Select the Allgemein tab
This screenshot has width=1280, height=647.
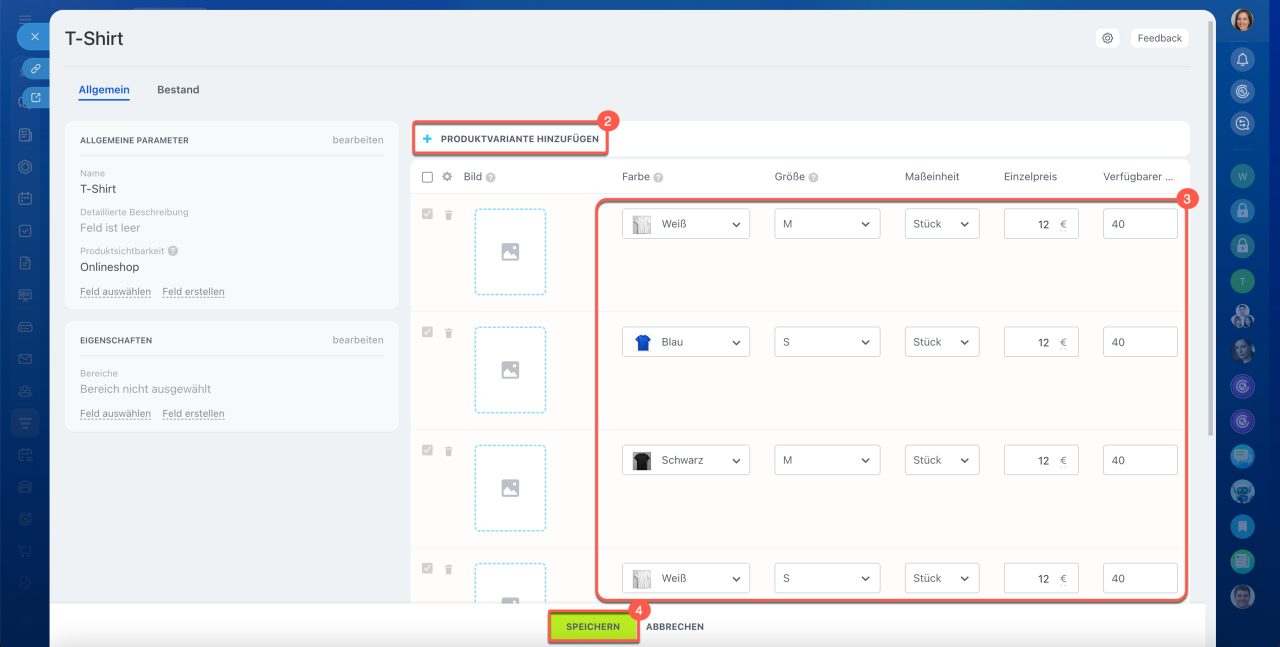click(x=104, y=90)
